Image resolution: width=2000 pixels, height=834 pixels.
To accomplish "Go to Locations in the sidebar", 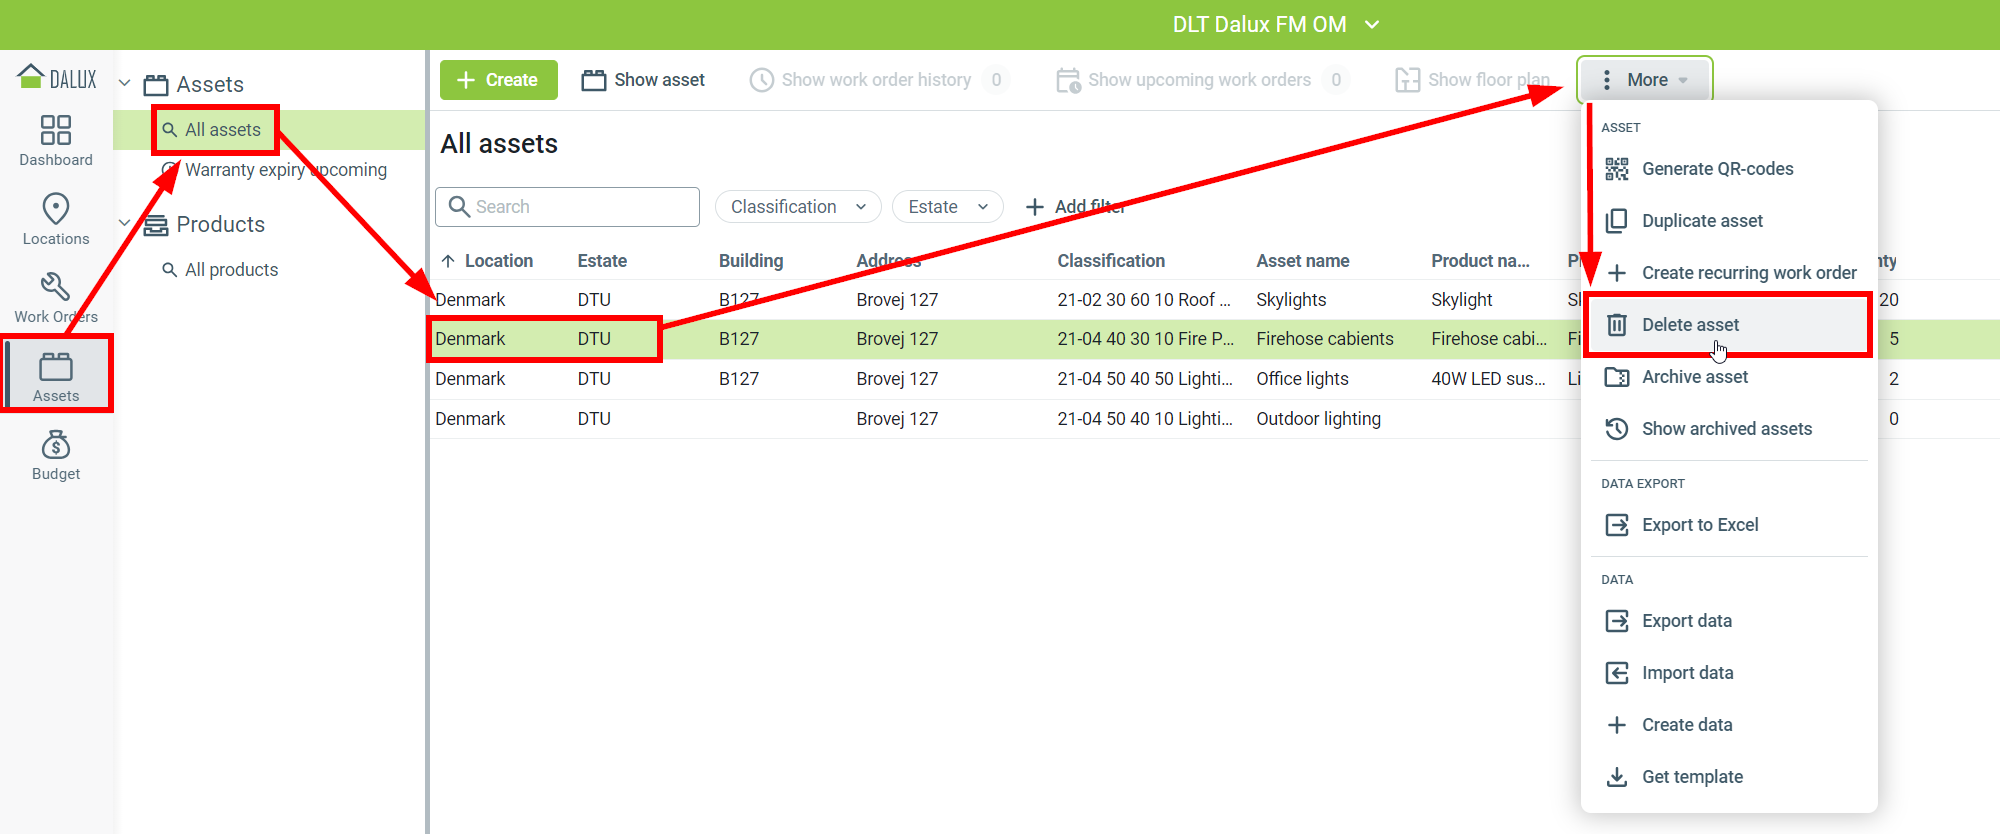I will (55, 210).
